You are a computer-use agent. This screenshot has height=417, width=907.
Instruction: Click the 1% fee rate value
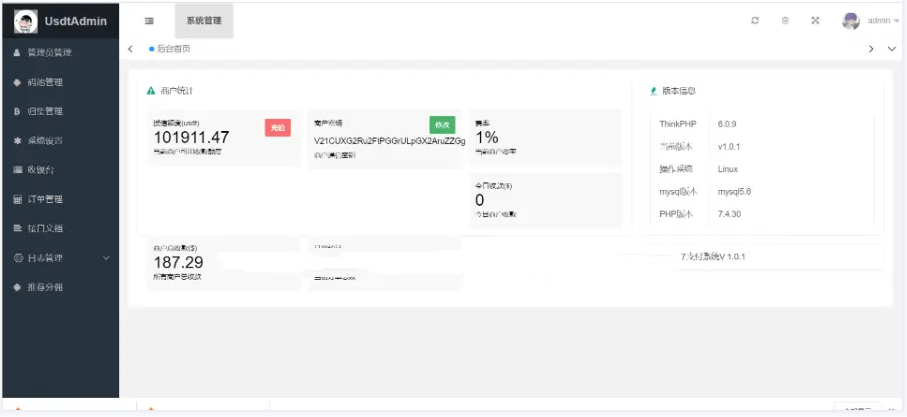click(x=486, y=137)
